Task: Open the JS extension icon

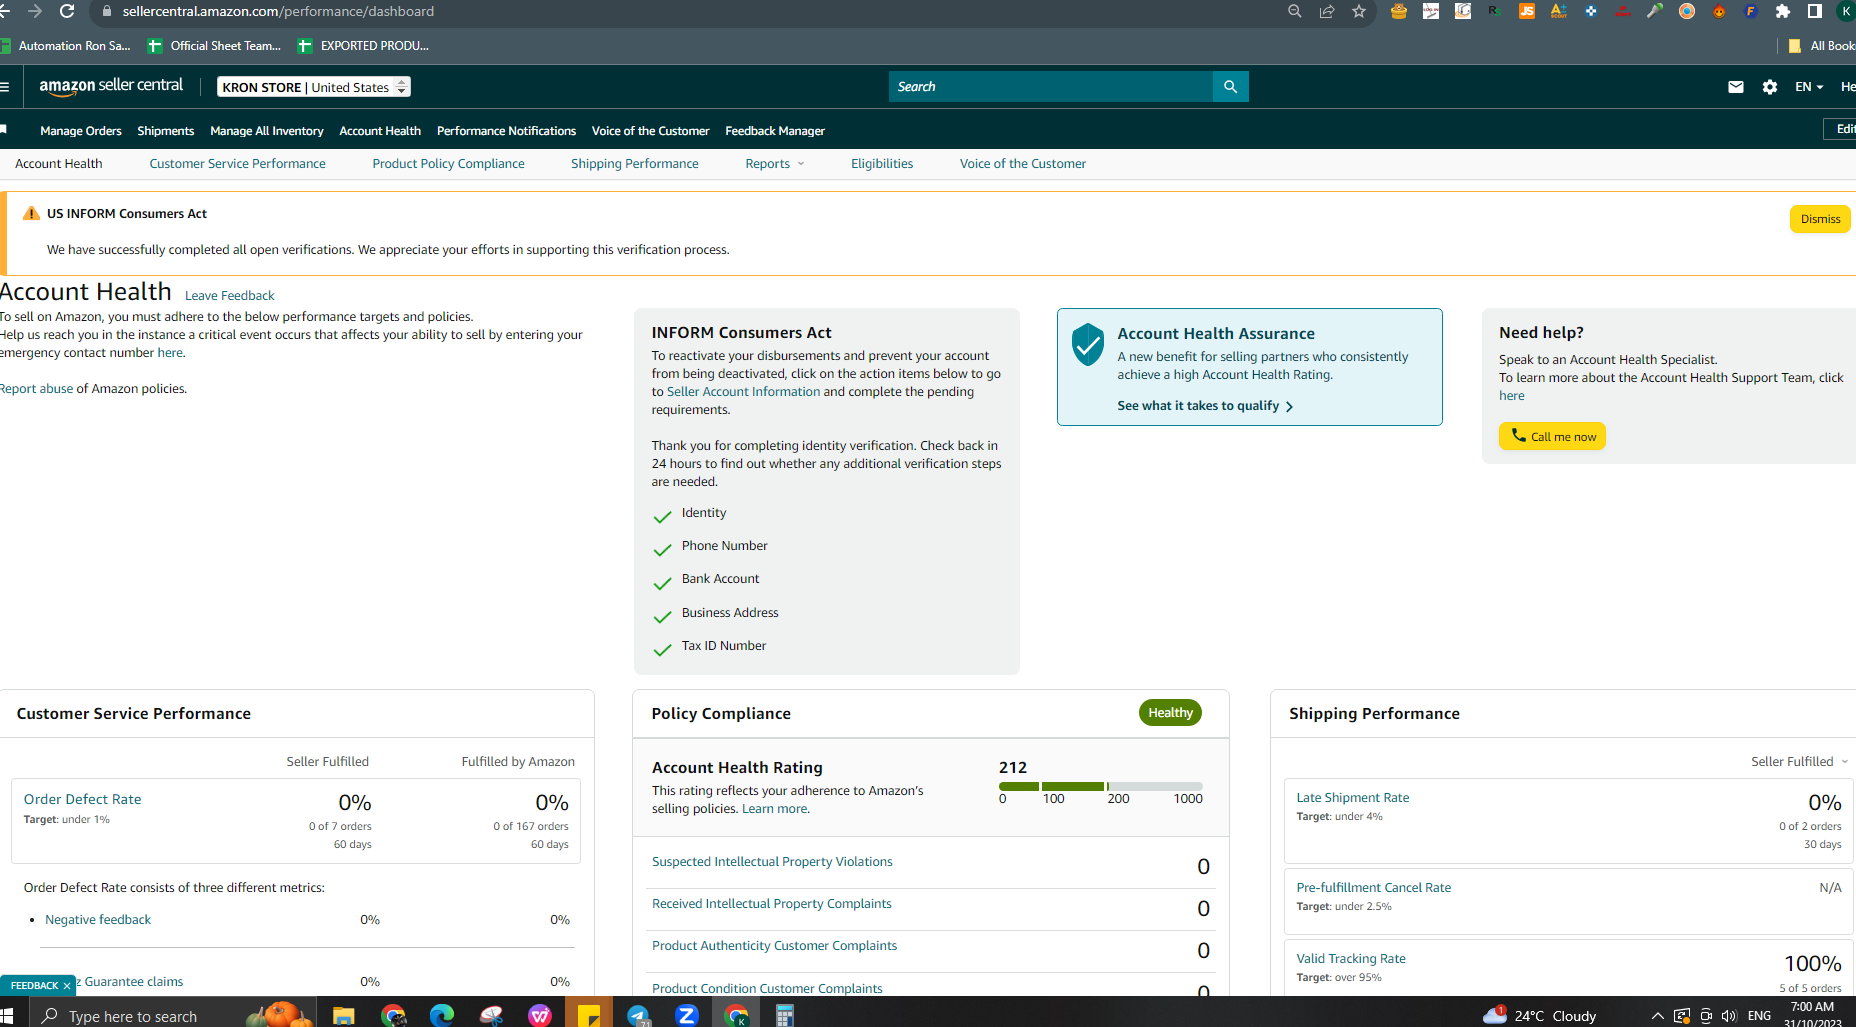Action: pos(1527,11)
